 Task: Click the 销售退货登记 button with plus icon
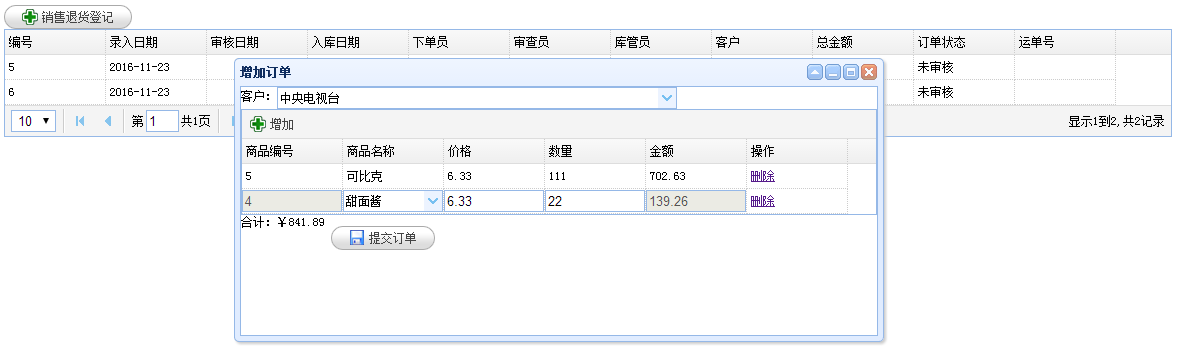[68, 17]
